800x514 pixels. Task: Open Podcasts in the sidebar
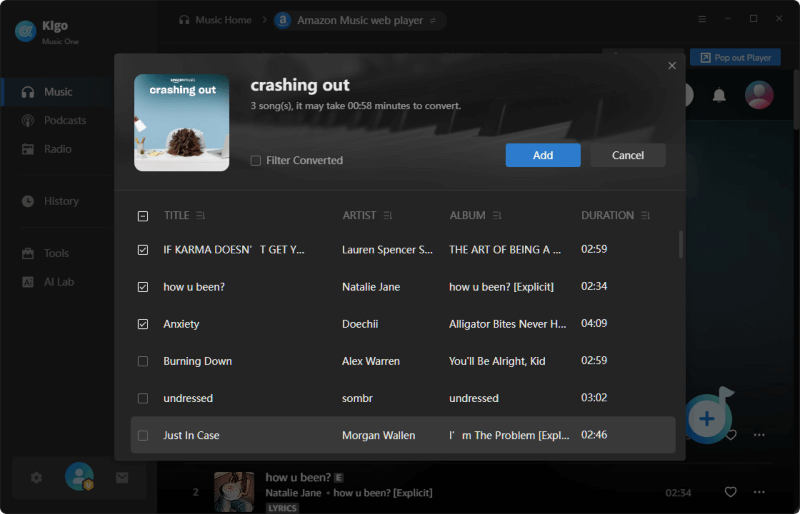click(65, 120)
